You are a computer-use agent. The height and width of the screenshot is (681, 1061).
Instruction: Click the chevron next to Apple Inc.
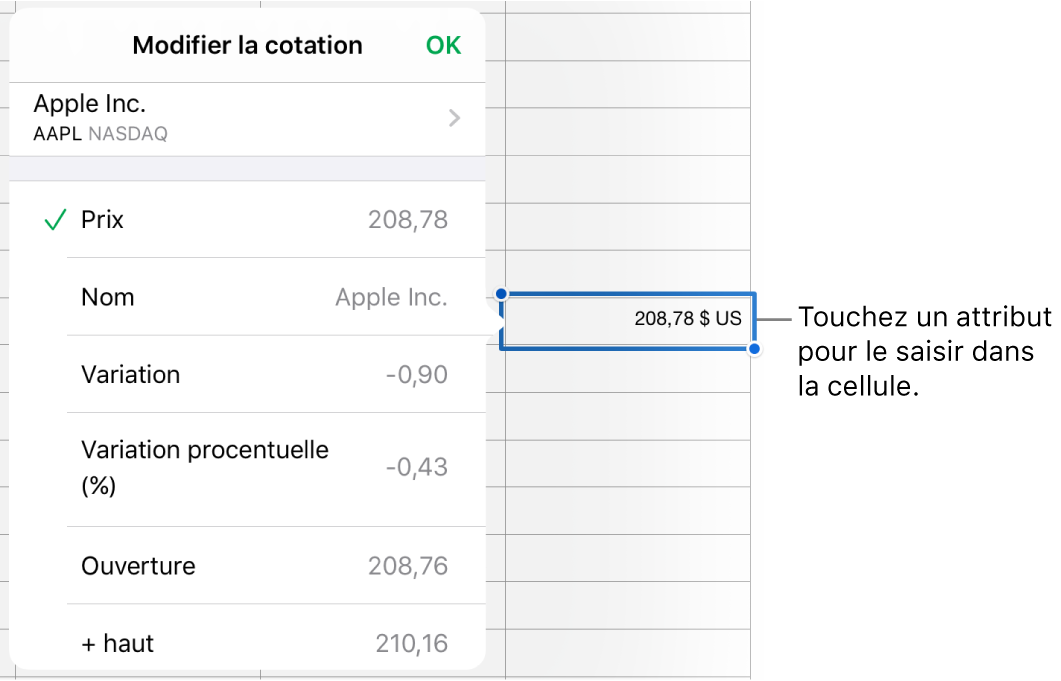coord(455,117)
